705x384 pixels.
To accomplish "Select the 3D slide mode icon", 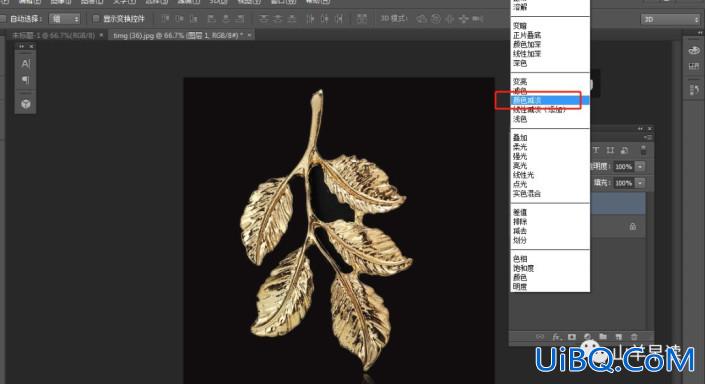I will (464, 19).
